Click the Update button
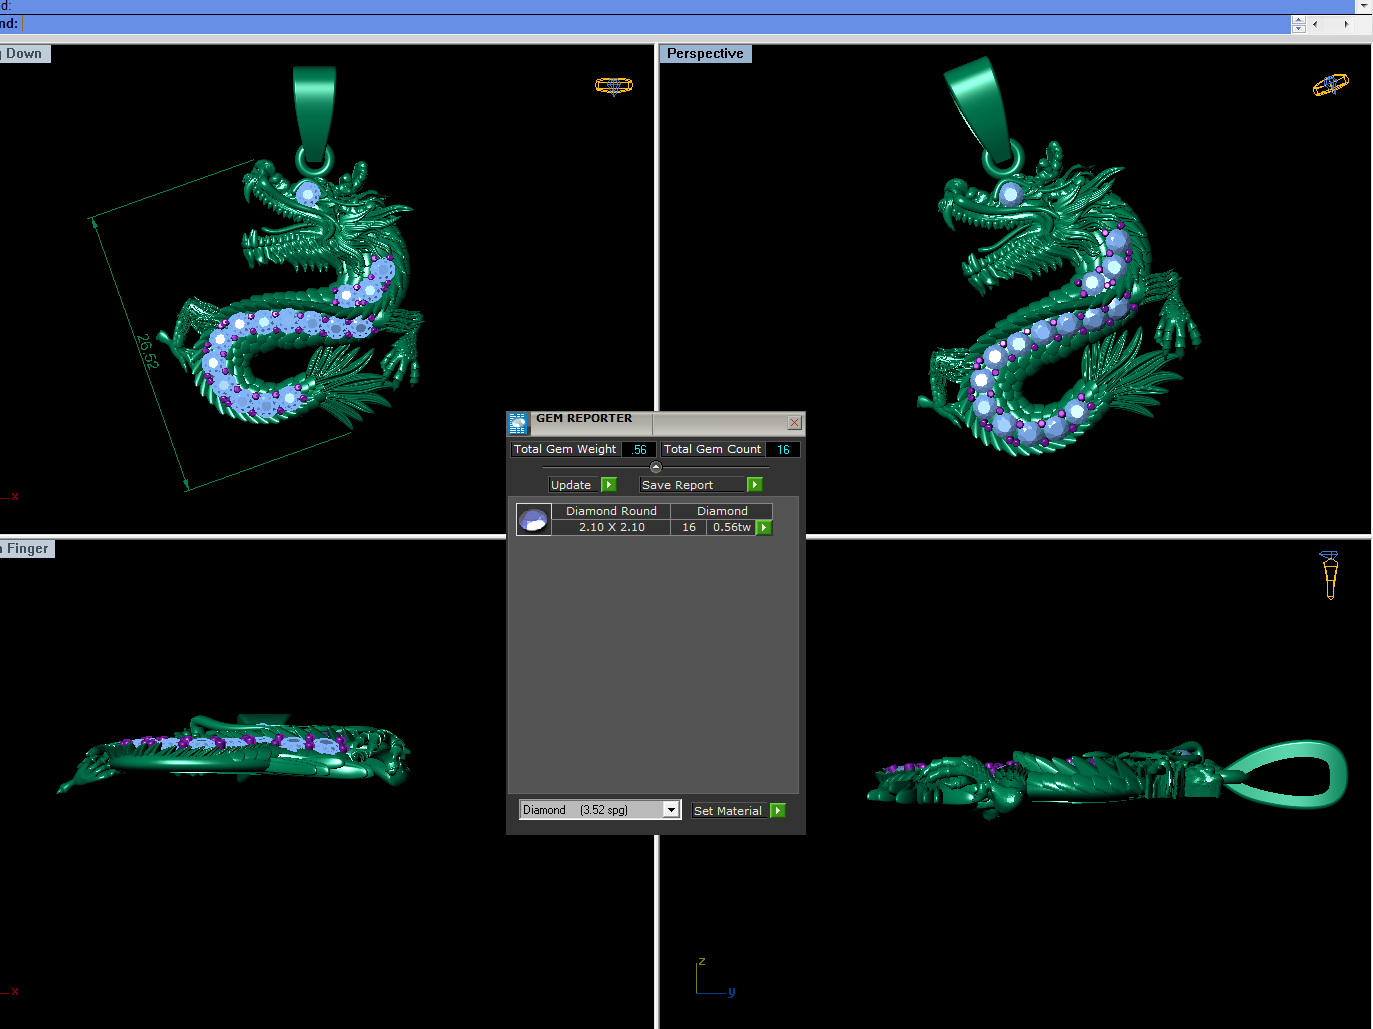The height and width of the screenshot is (1029, 1373). click(x=574, y=485)
